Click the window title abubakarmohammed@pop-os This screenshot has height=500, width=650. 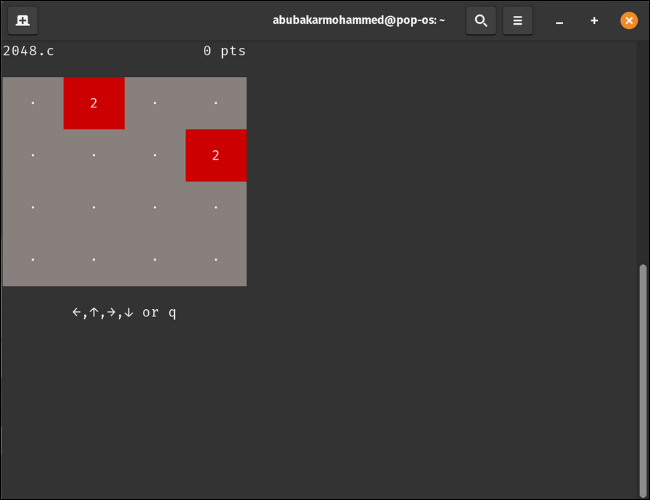[358, 20]
